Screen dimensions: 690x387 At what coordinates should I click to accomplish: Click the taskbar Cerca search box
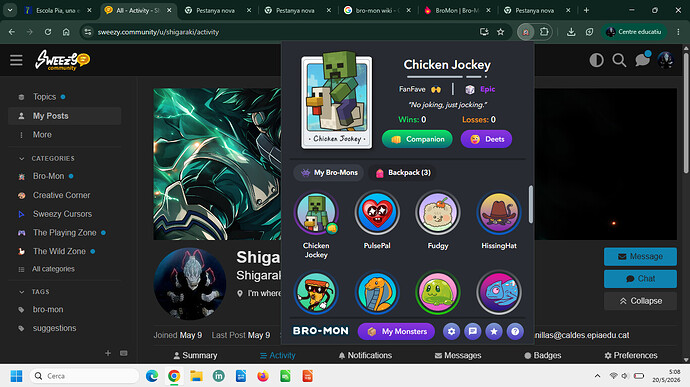(x=84, y=376)
